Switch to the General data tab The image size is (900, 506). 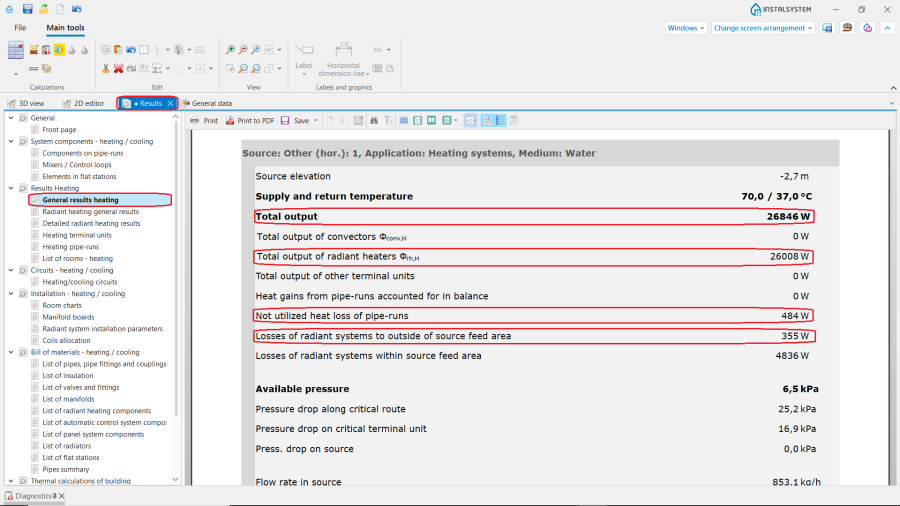click(207, 103)
